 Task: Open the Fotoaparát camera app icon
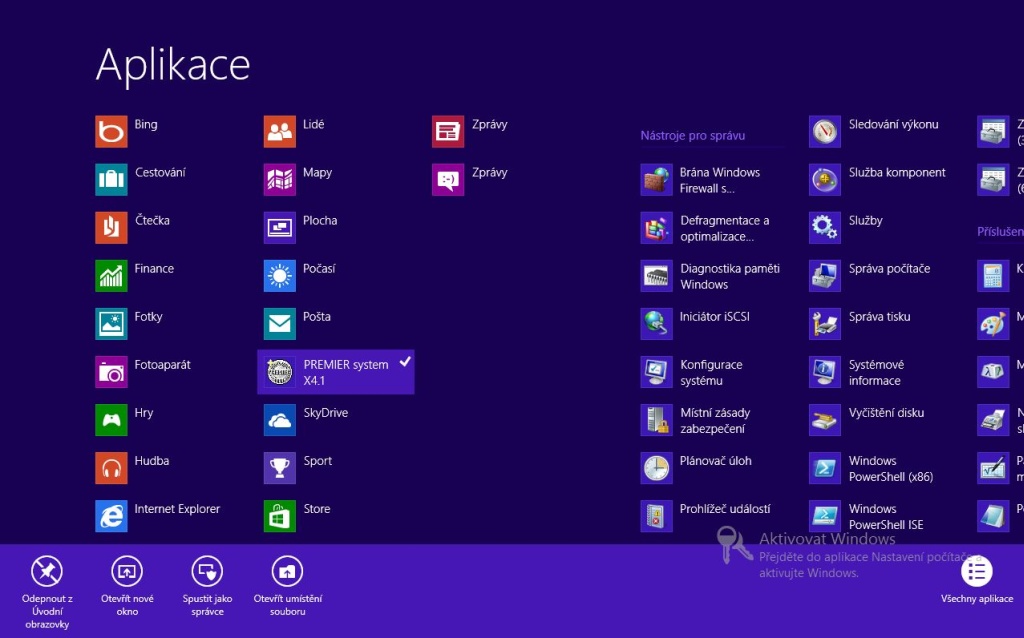111,372
